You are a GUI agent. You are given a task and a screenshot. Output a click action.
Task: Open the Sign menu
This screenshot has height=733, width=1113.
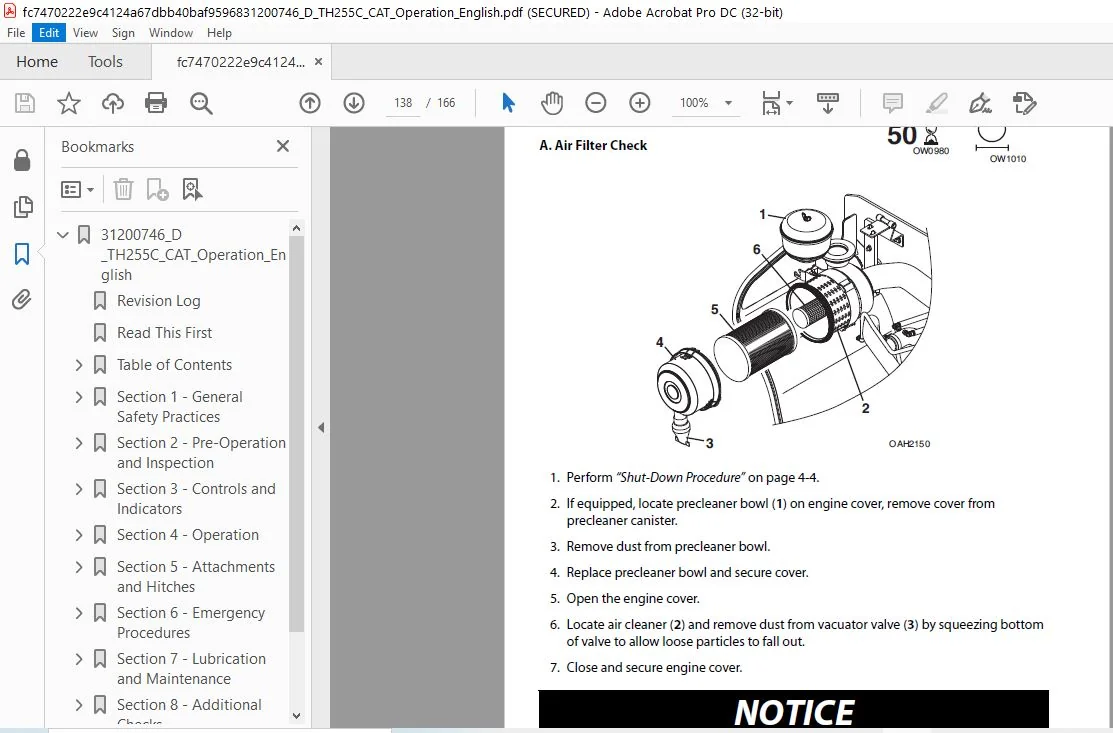click(x=123, y=33)
